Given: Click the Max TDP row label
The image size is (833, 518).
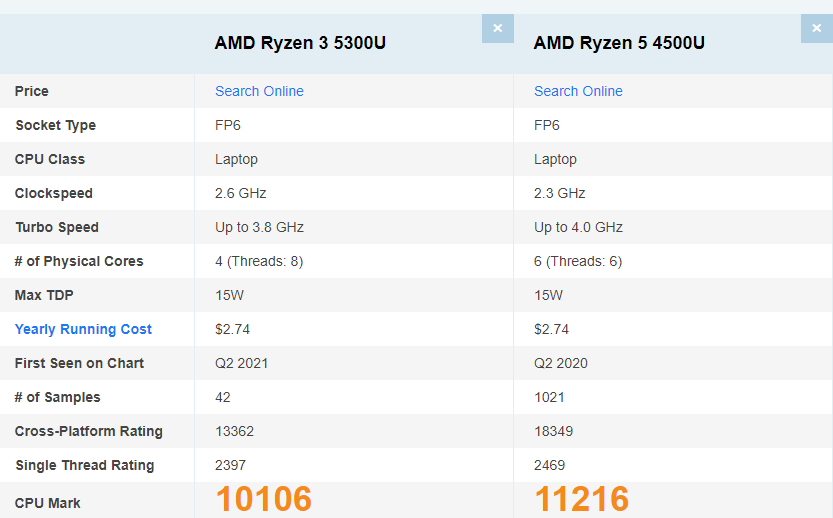Looking at the screenshot, I should [x=44, y=295].
